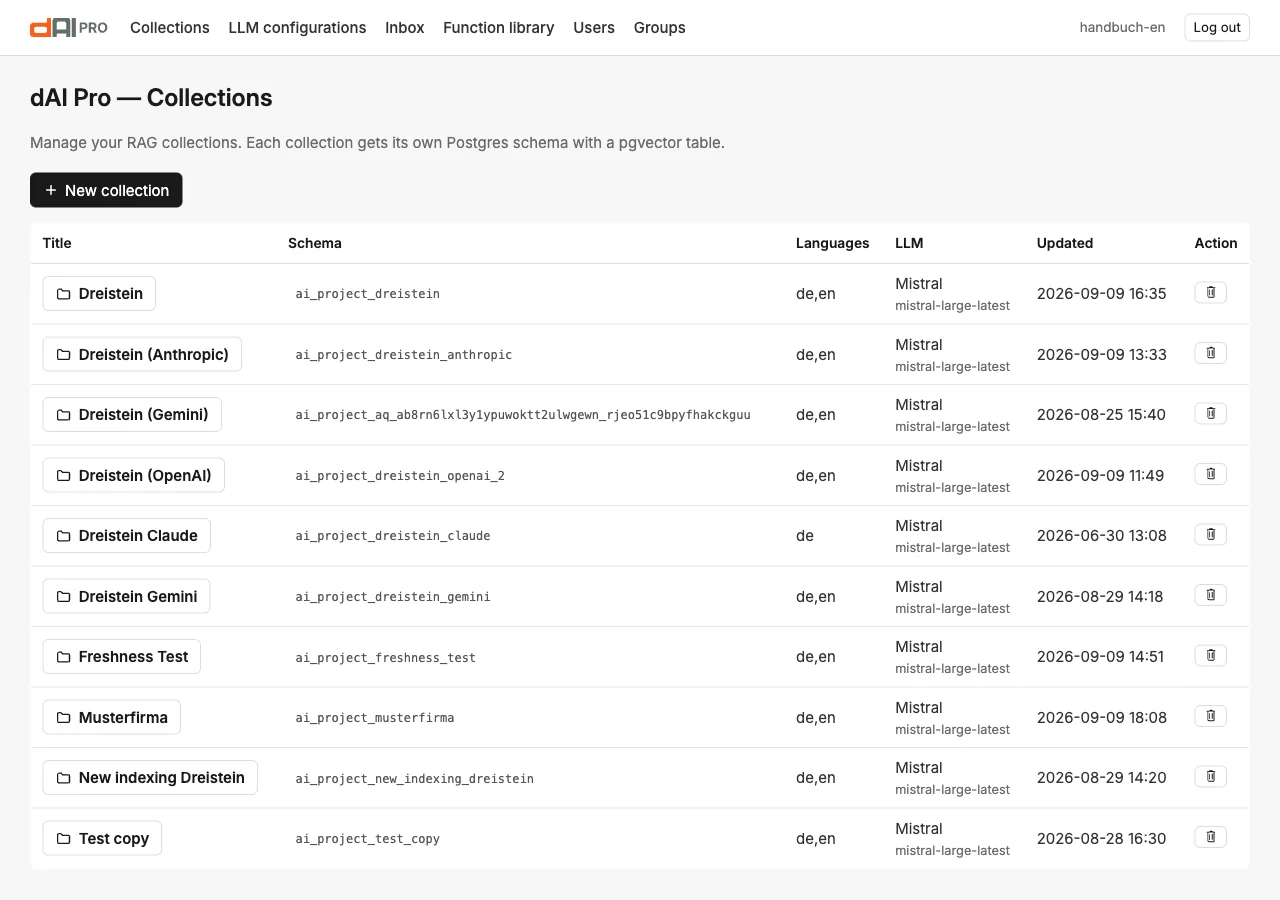The image size is (1280, 900).
Task: Open the Inbox page
Action: tap(405, 28)
